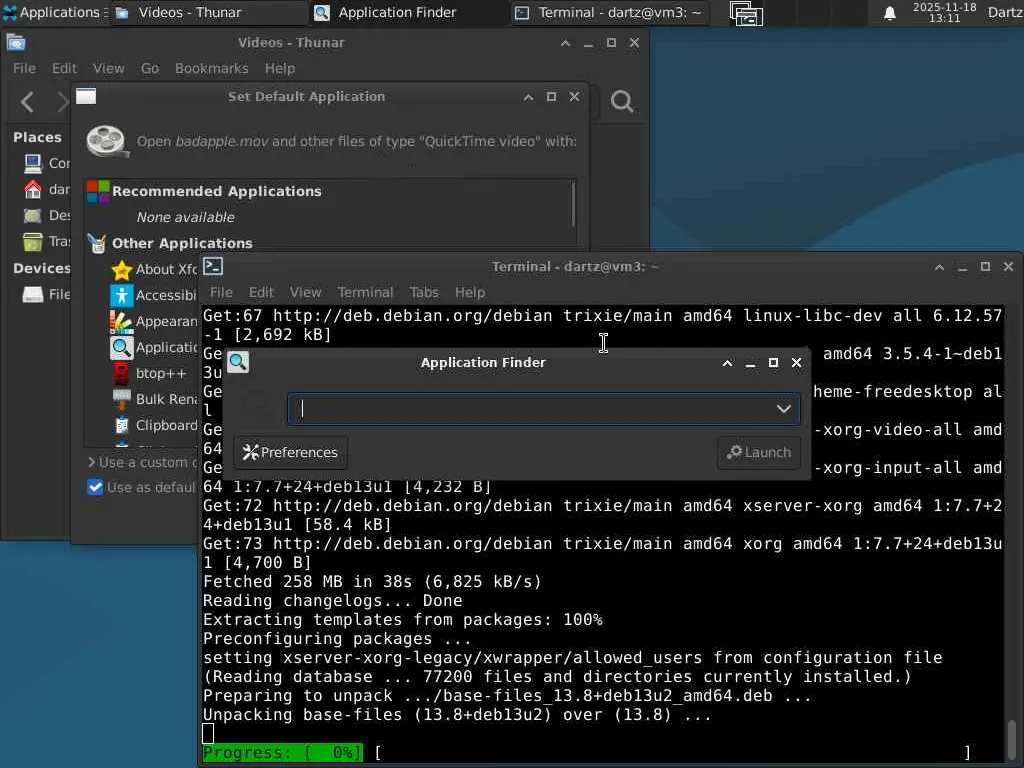
Task: Open the Terminal menu in terminal window
Action: 365,293
